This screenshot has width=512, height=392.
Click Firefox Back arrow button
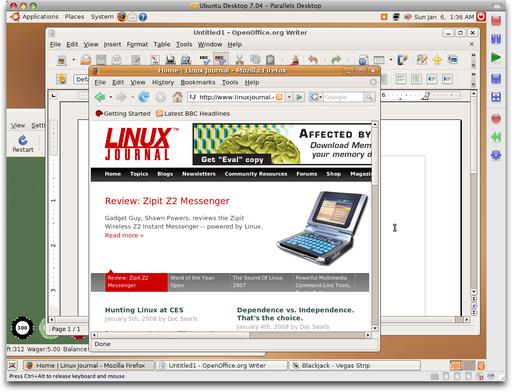[x=100, y=97]
